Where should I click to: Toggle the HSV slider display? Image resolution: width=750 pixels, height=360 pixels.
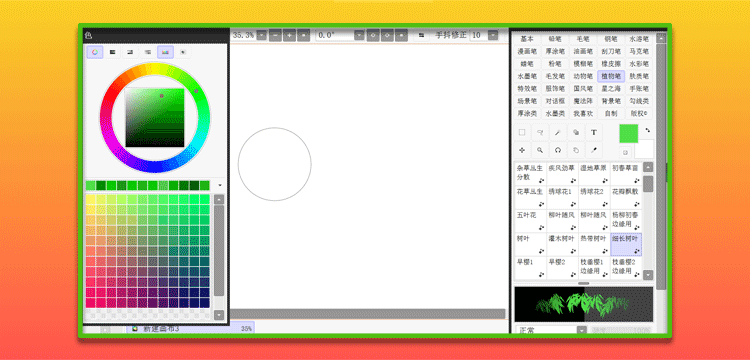point(130,52)
